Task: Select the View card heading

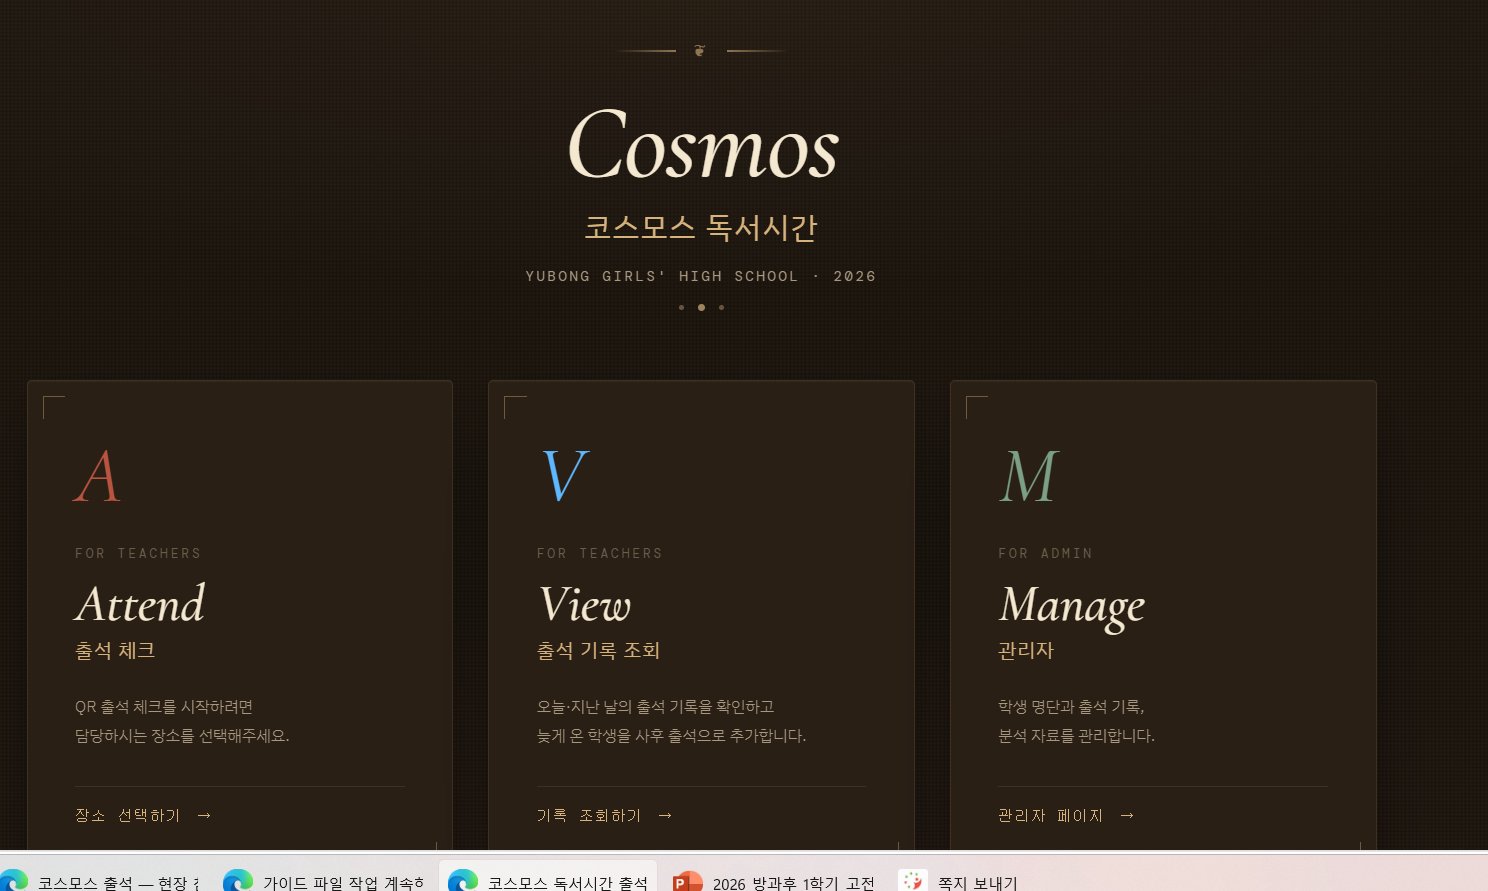Action: point(584,605)
